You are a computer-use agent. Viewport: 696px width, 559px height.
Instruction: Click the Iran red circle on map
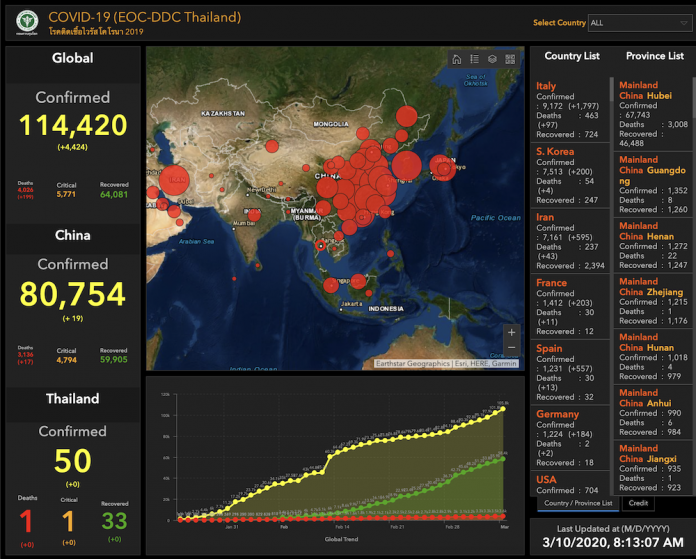(174, 180)
